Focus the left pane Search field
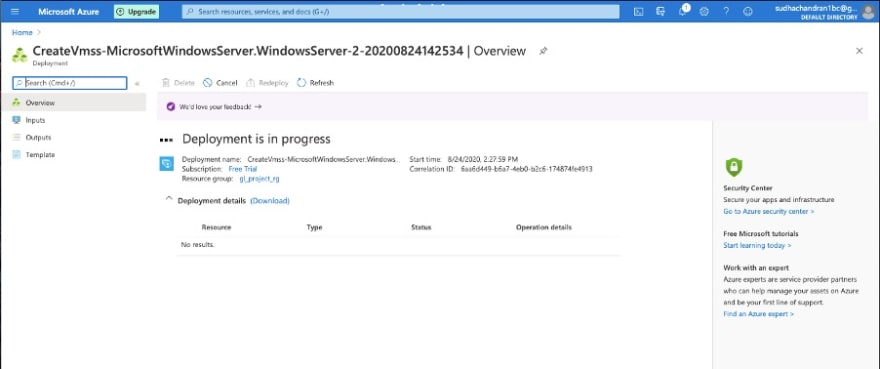880x369 pixels. (x=70, y=83)
